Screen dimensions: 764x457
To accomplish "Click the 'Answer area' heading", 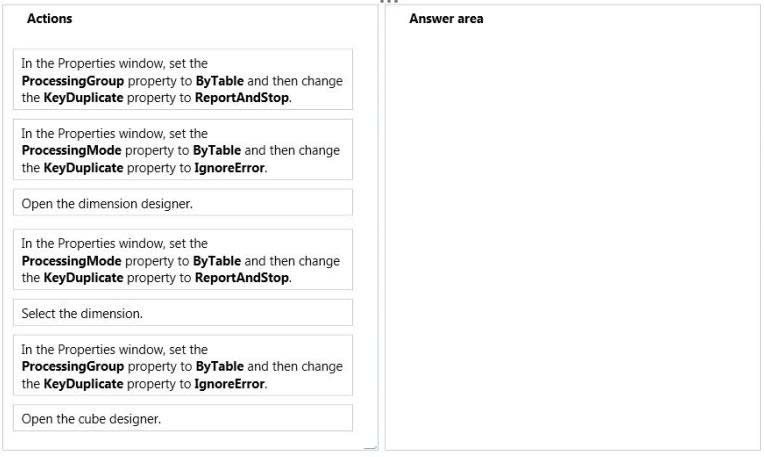I will pyautogui.click(x=446, y=19).
